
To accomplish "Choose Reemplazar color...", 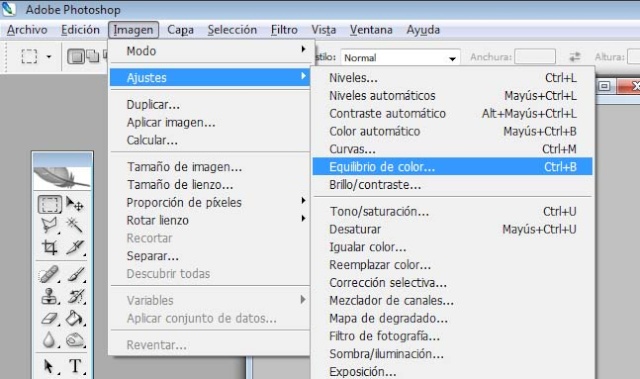I will coord(452,265).
